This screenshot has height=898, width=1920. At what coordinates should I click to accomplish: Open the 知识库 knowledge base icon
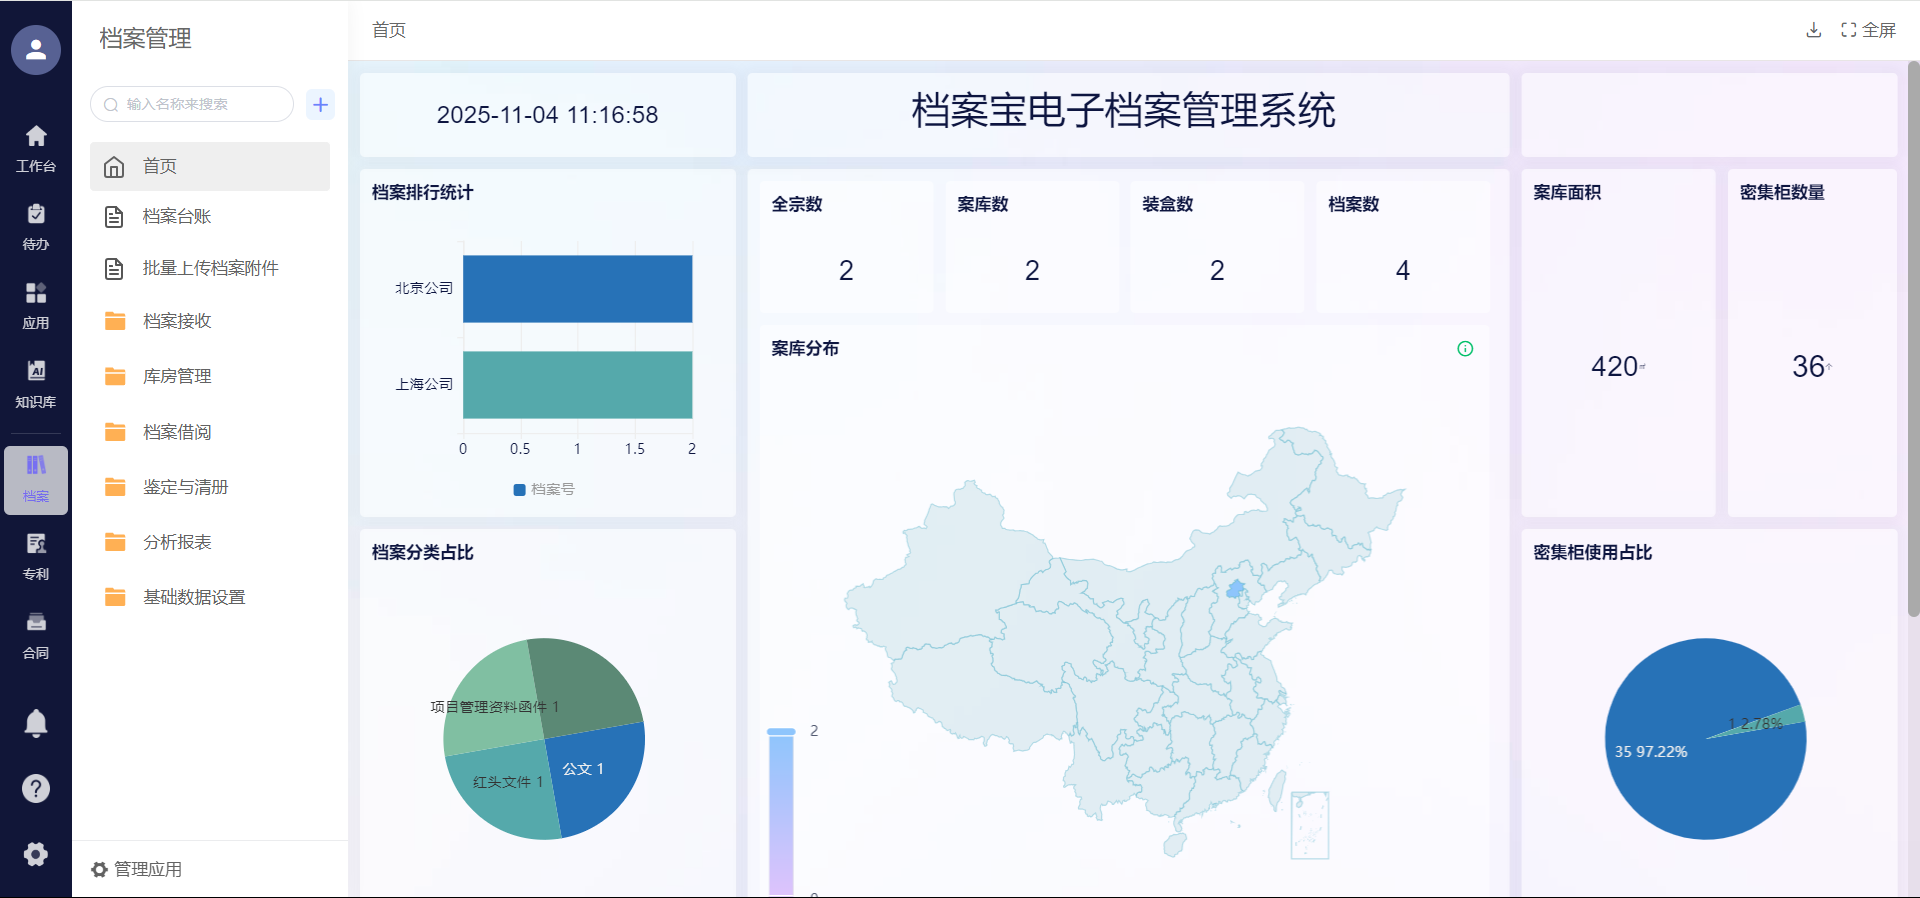pos(36,384)
